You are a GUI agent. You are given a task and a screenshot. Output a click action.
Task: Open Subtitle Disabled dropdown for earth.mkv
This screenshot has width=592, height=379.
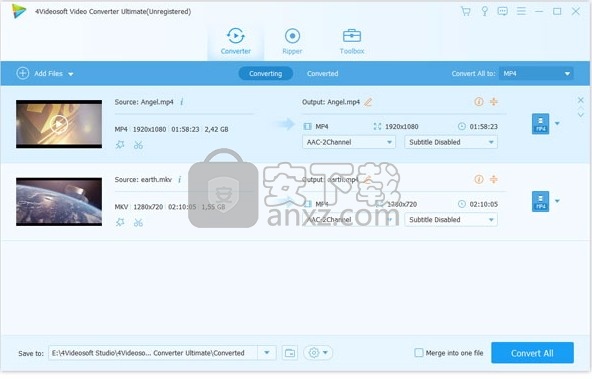click(451, 220)
